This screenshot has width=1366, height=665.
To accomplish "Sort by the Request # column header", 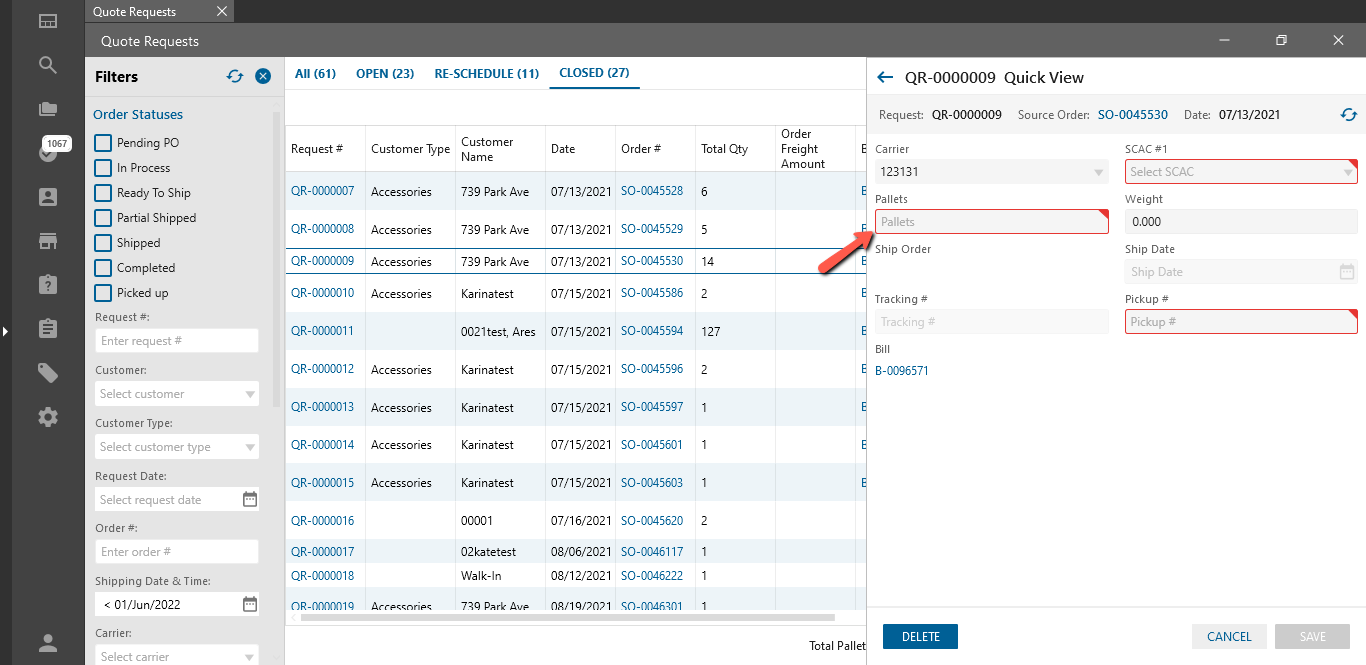I will point(325,149).
